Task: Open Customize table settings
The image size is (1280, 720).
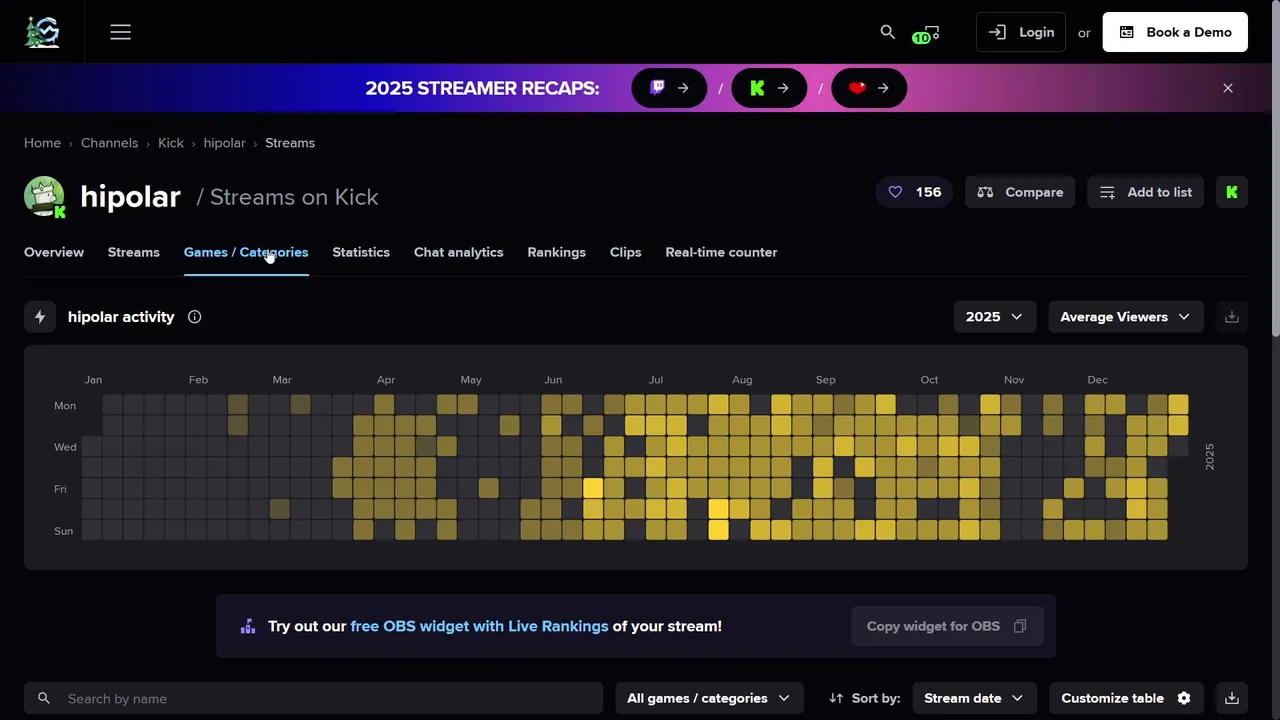Action: point(1126,698)
